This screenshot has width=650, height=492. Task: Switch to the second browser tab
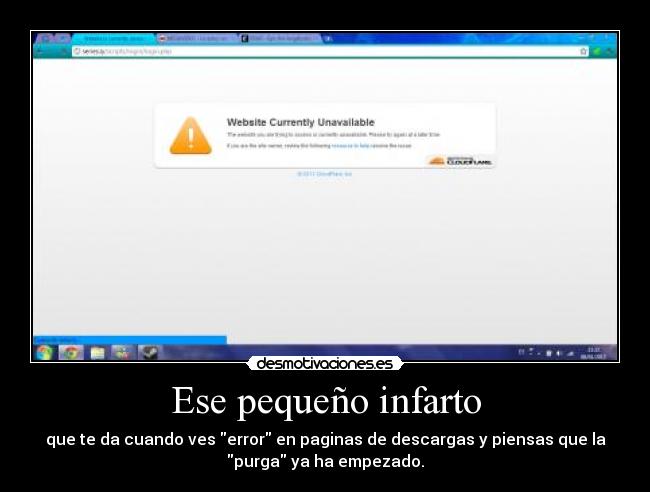196,39
